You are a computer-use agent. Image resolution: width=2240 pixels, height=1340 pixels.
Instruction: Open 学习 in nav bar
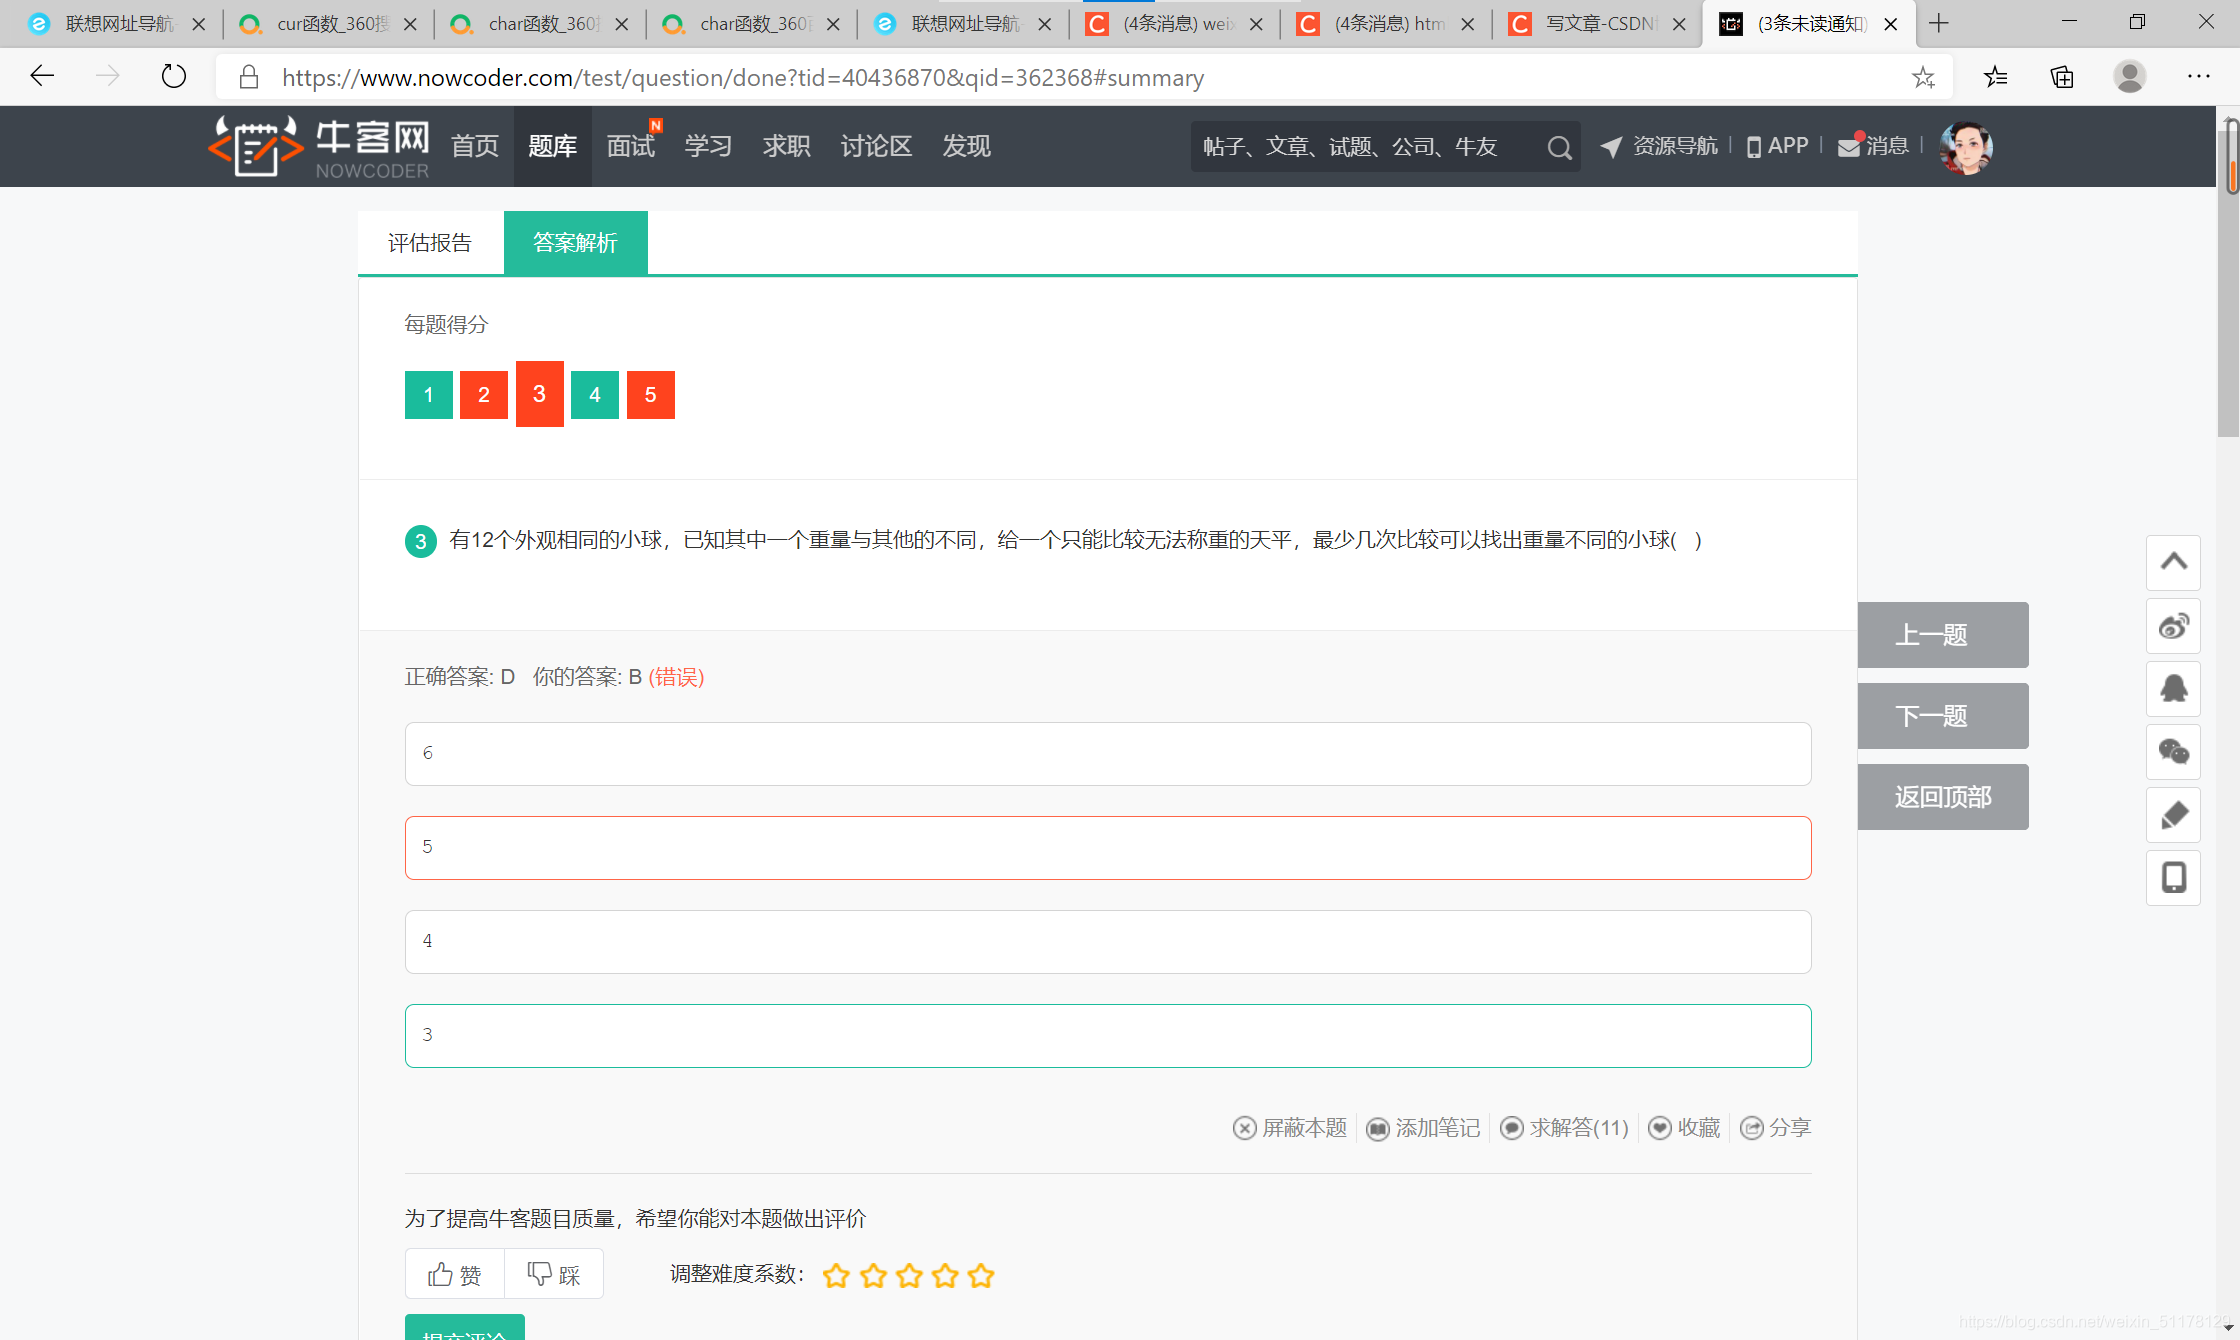[709, 146]
